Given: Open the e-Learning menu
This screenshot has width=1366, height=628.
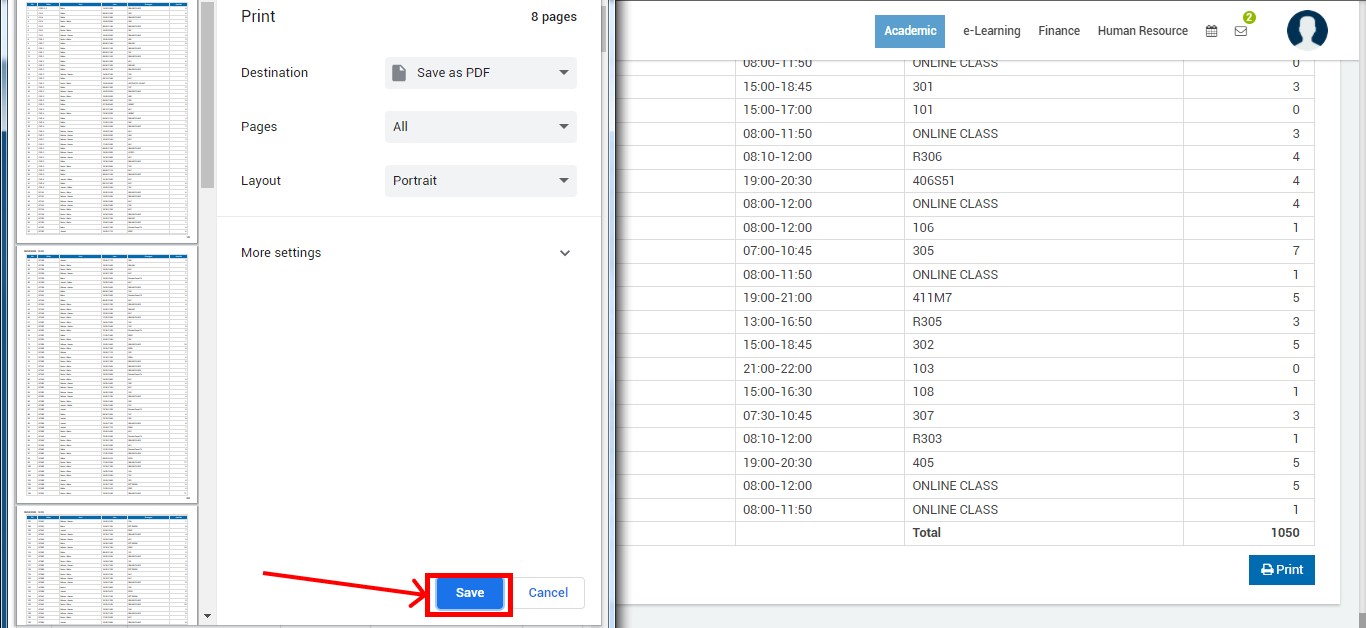Looking at the screenshot, I should [991, 31].
